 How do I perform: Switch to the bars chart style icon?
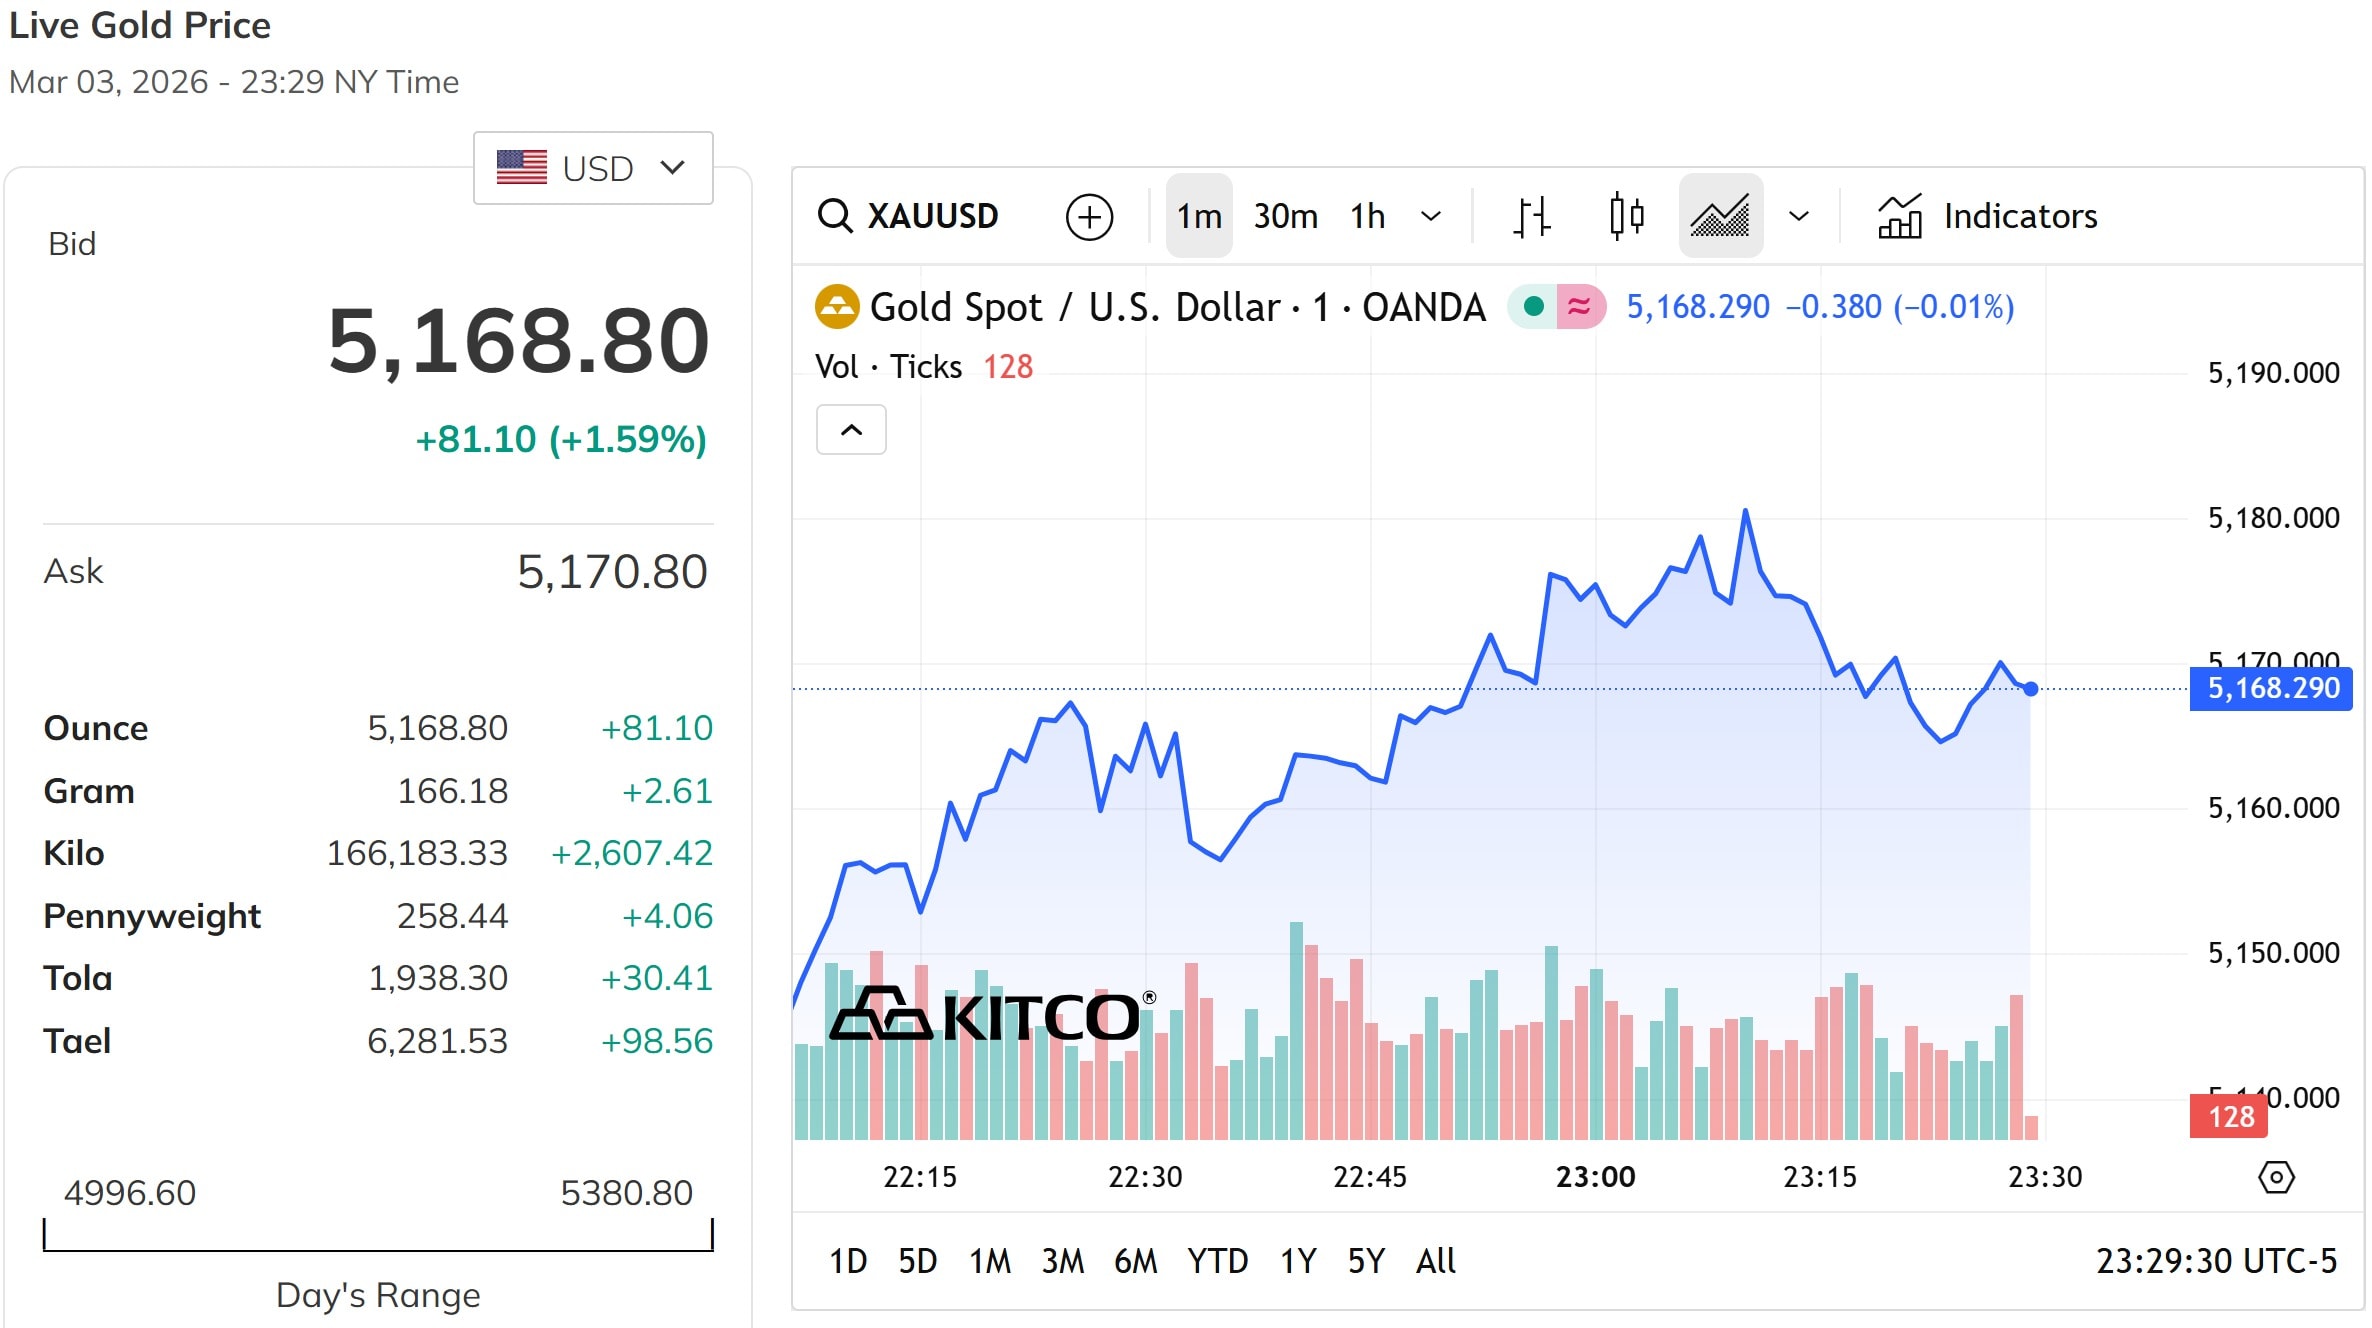1531,216
